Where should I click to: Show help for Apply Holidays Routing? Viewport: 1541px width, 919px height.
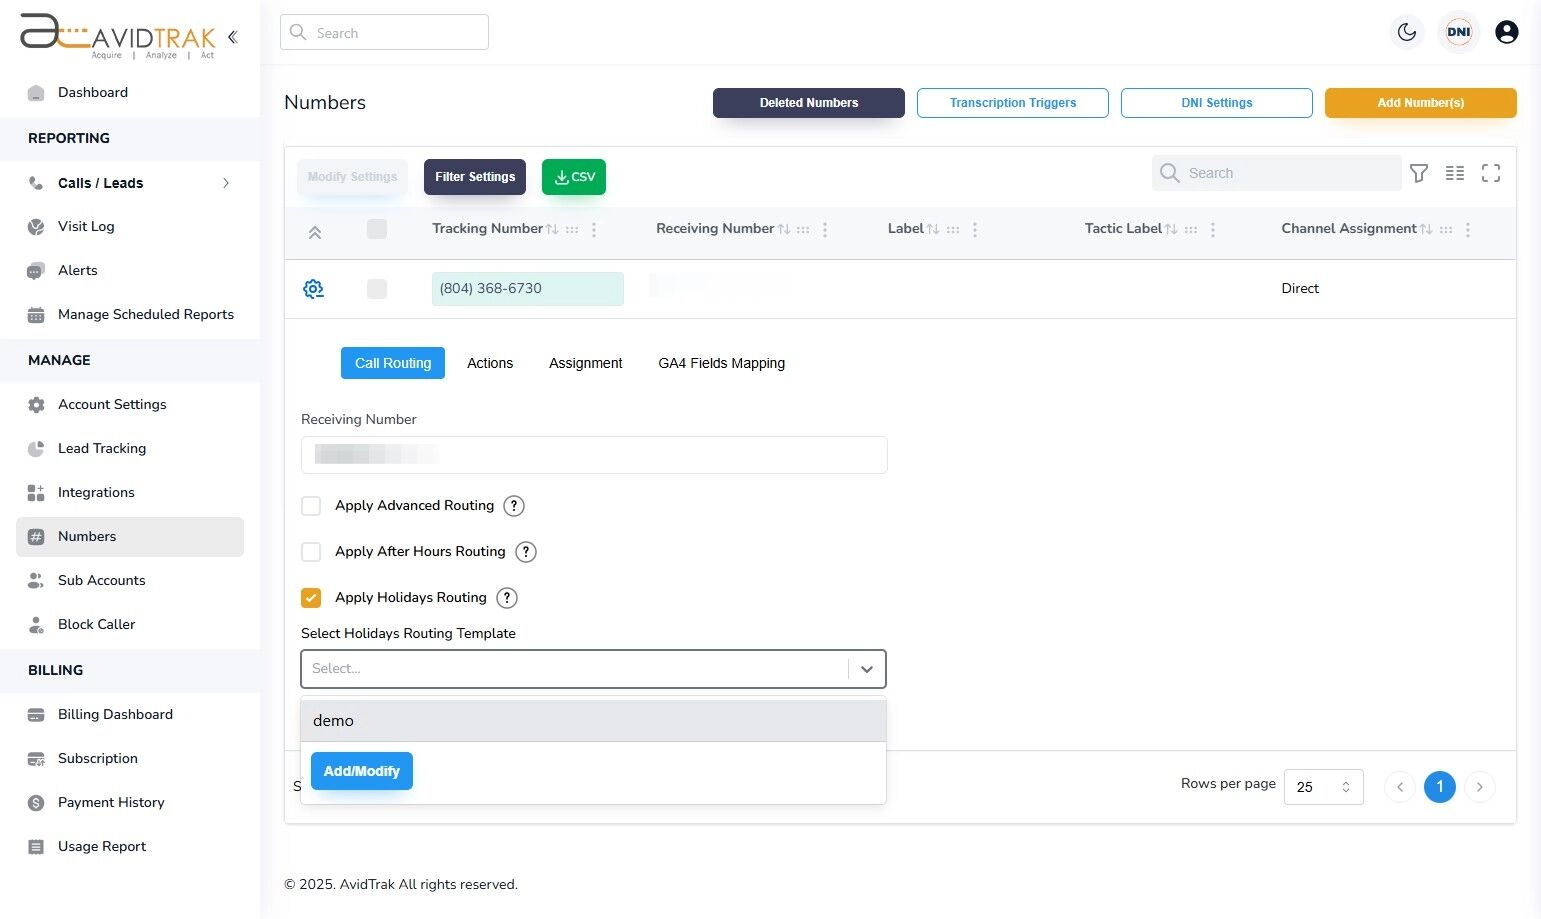(x=508, y=598)
